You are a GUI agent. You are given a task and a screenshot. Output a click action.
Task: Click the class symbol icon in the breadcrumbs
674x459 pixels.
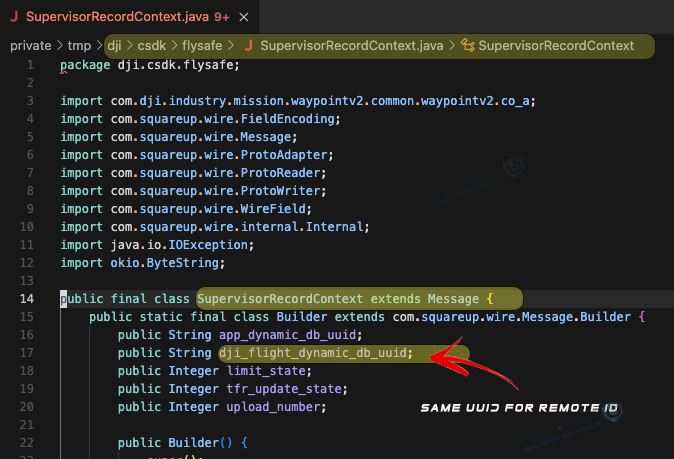click(x=467, y=45)
